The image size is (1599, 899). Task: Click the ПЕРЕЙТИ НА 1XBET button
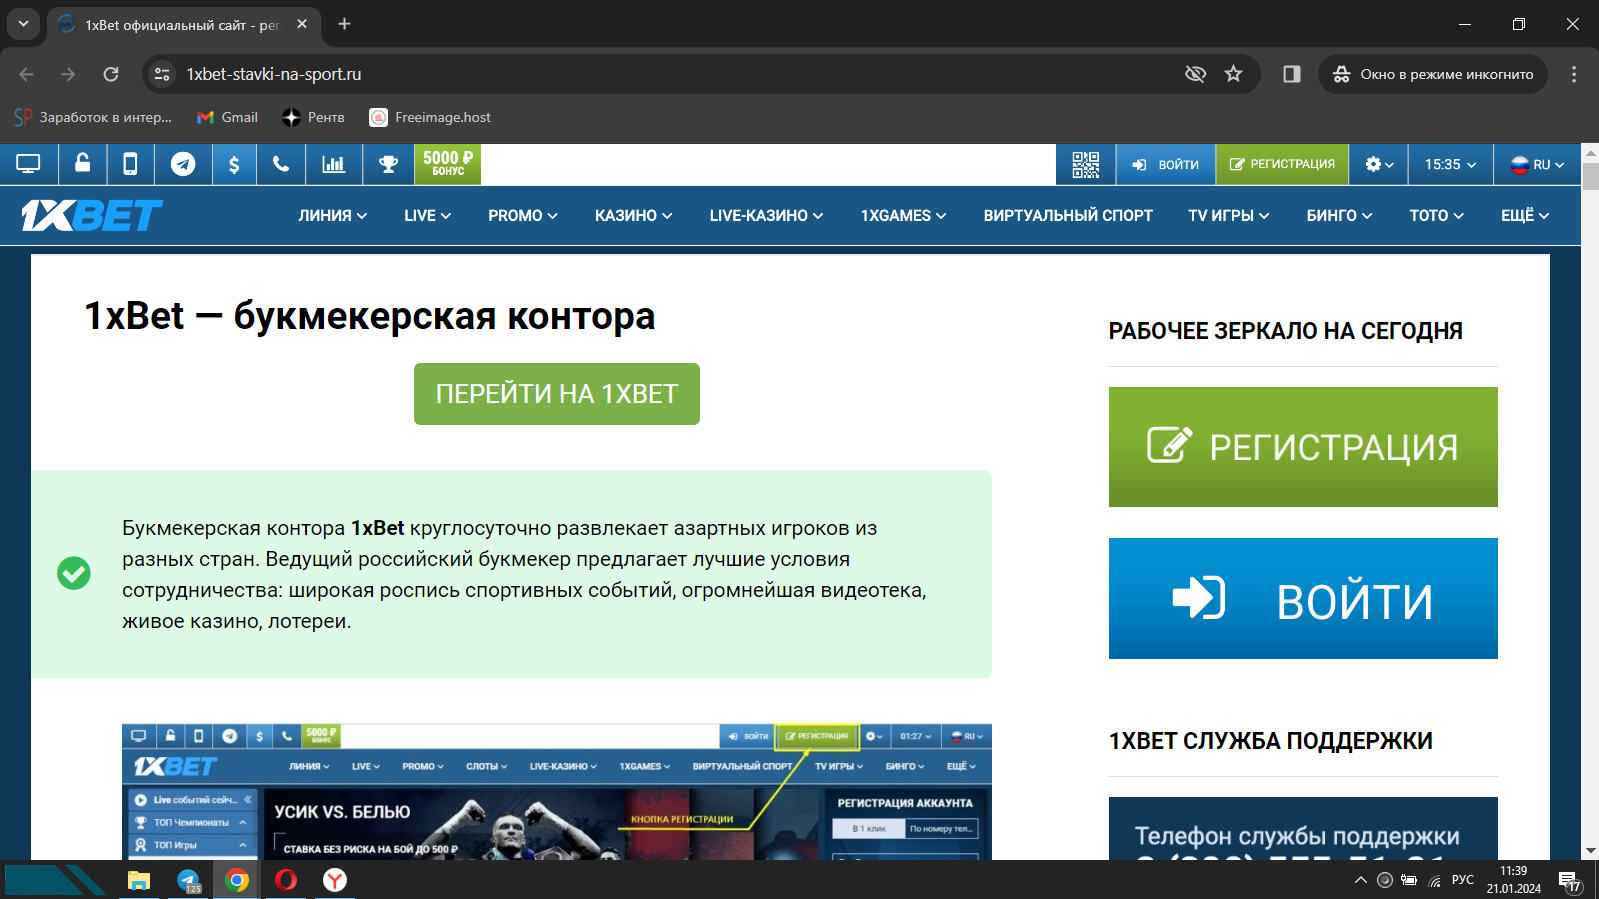tap(557, 394)
